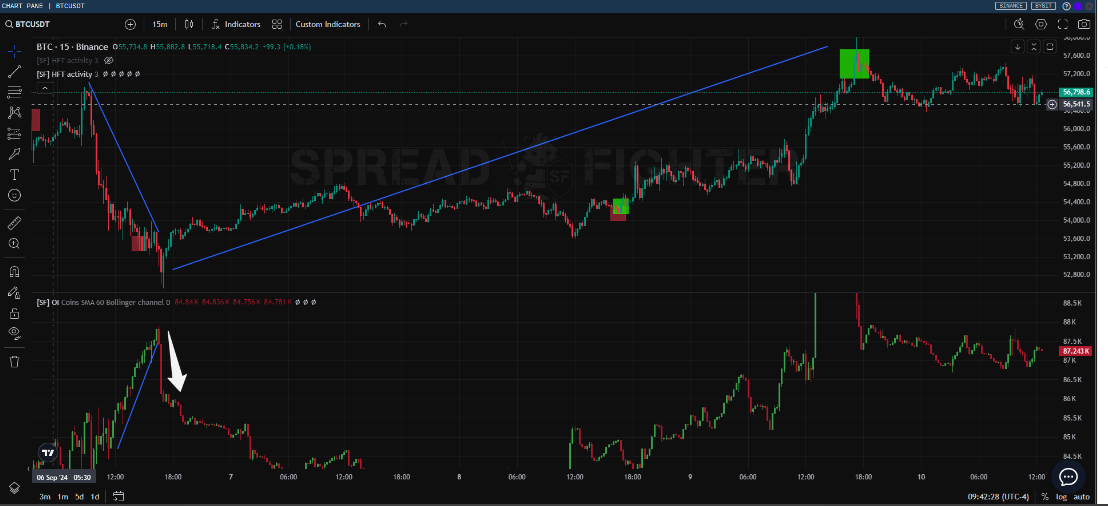Select the 1d date range
The height and width of the screenshot is (506, 1108).
[95, 497]
